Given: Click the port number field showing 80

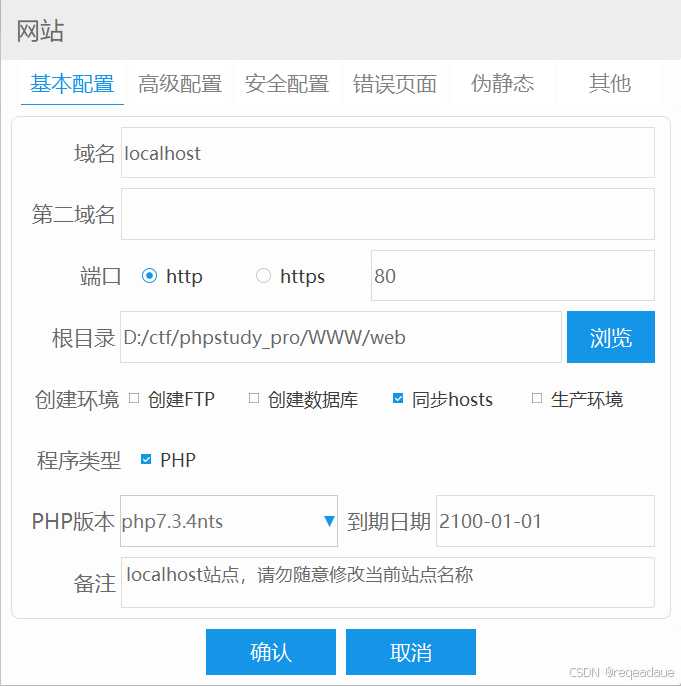Looking at the screenshot, I should coord(513,276).
